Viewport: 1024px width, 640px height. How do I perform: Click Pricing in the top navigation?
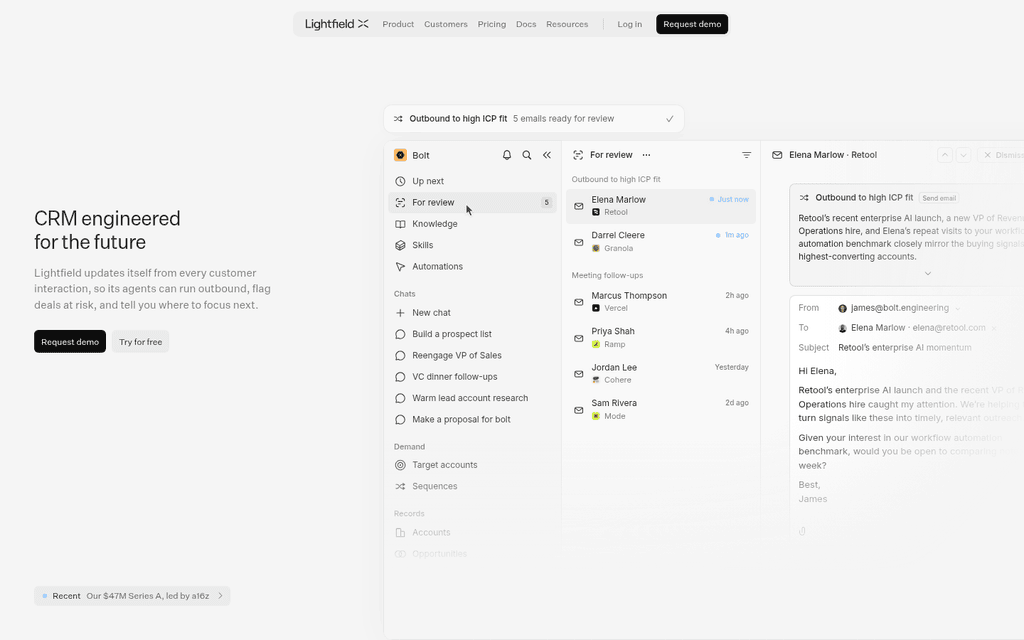point(492,24)
